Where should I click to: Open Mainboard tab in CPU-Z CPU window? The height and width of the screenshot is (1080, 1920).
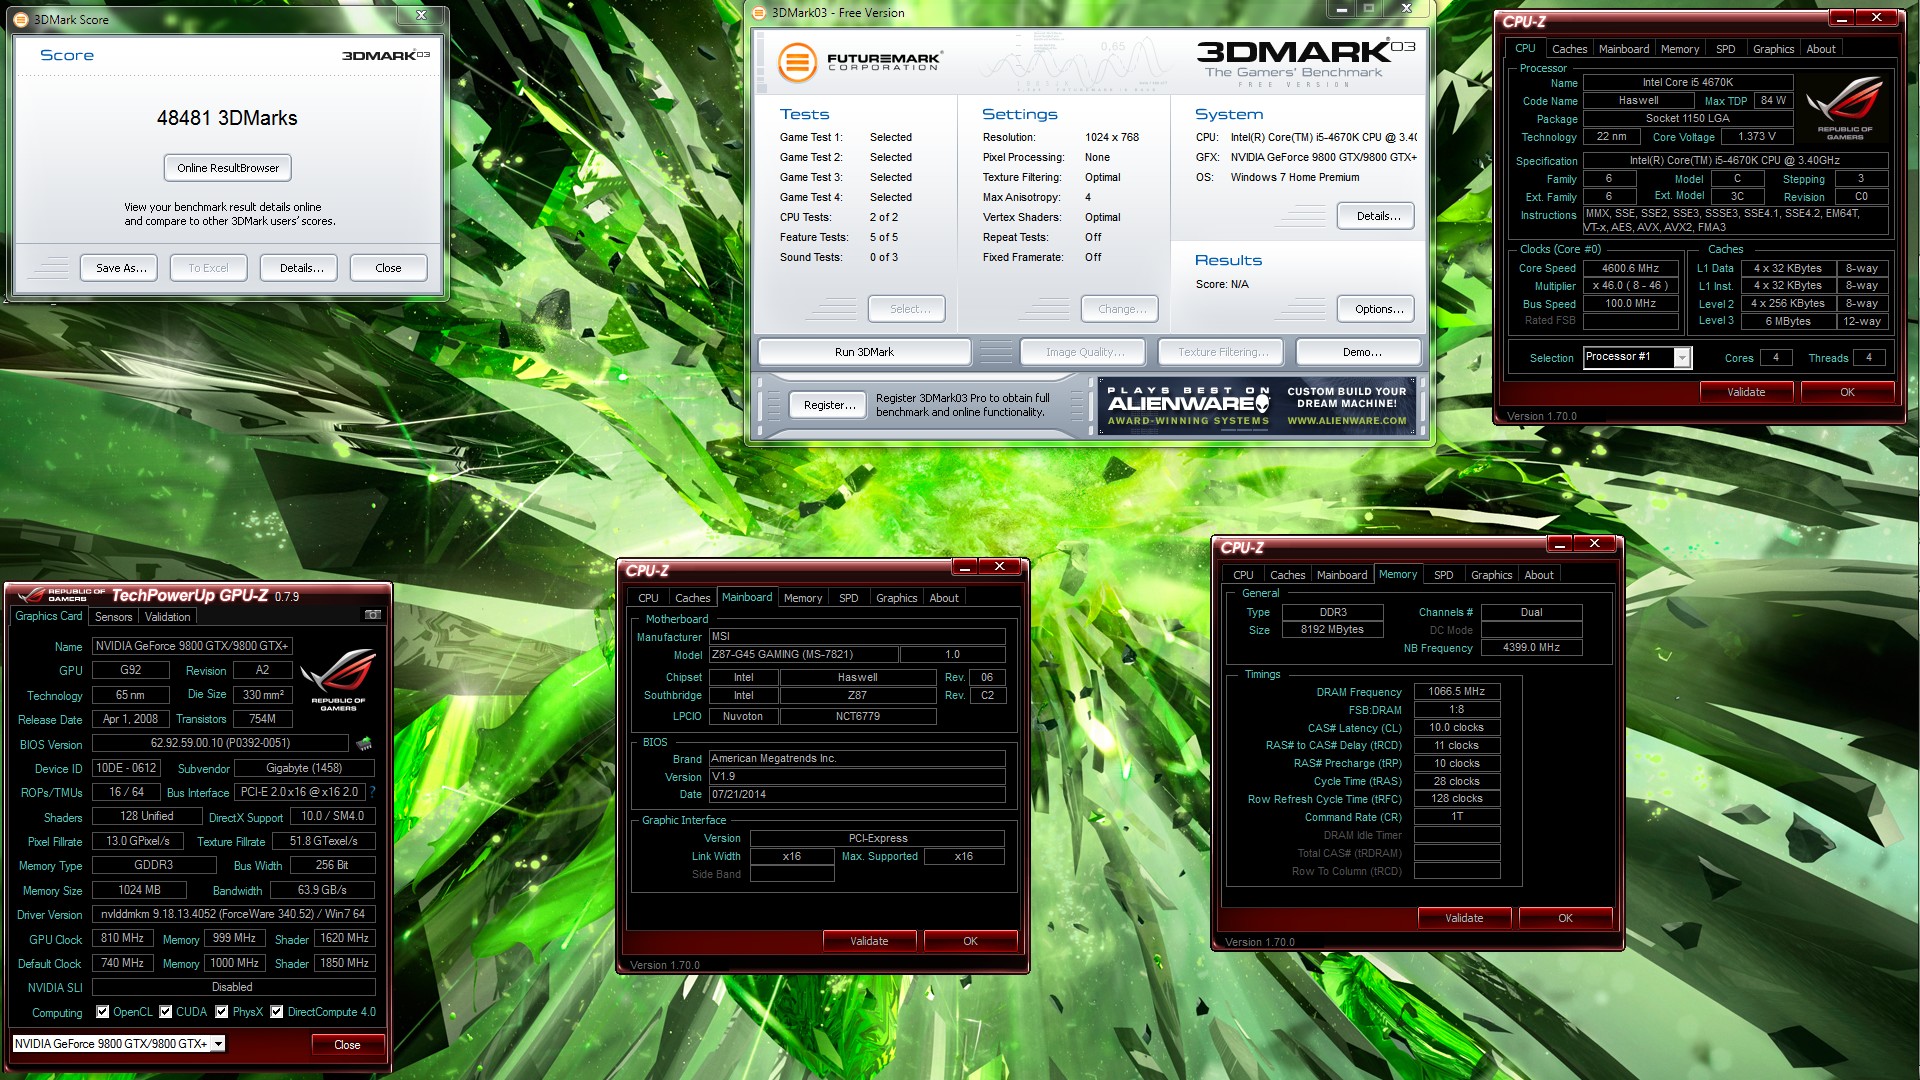pos(1624,49)
